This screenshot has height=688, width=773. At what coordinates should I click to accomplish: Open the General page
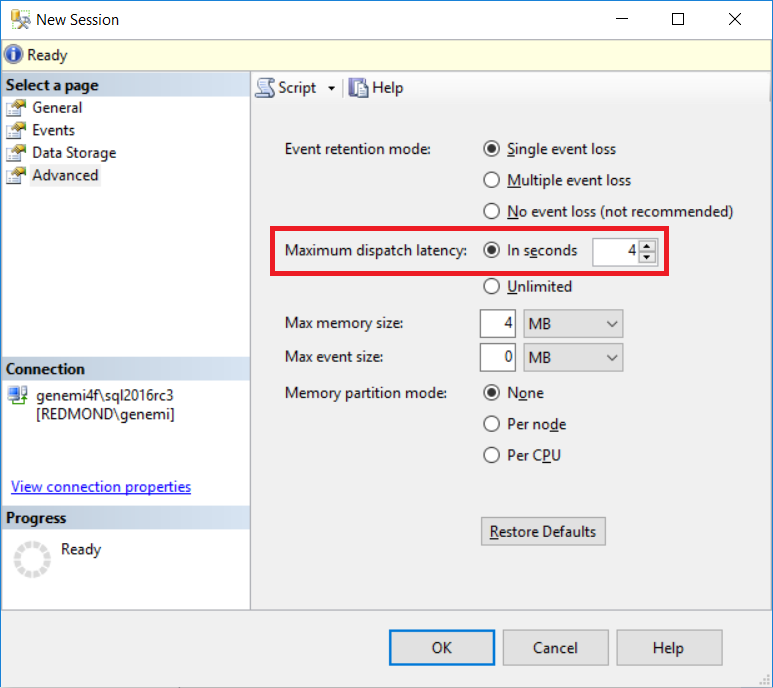(x=57, y=107)
